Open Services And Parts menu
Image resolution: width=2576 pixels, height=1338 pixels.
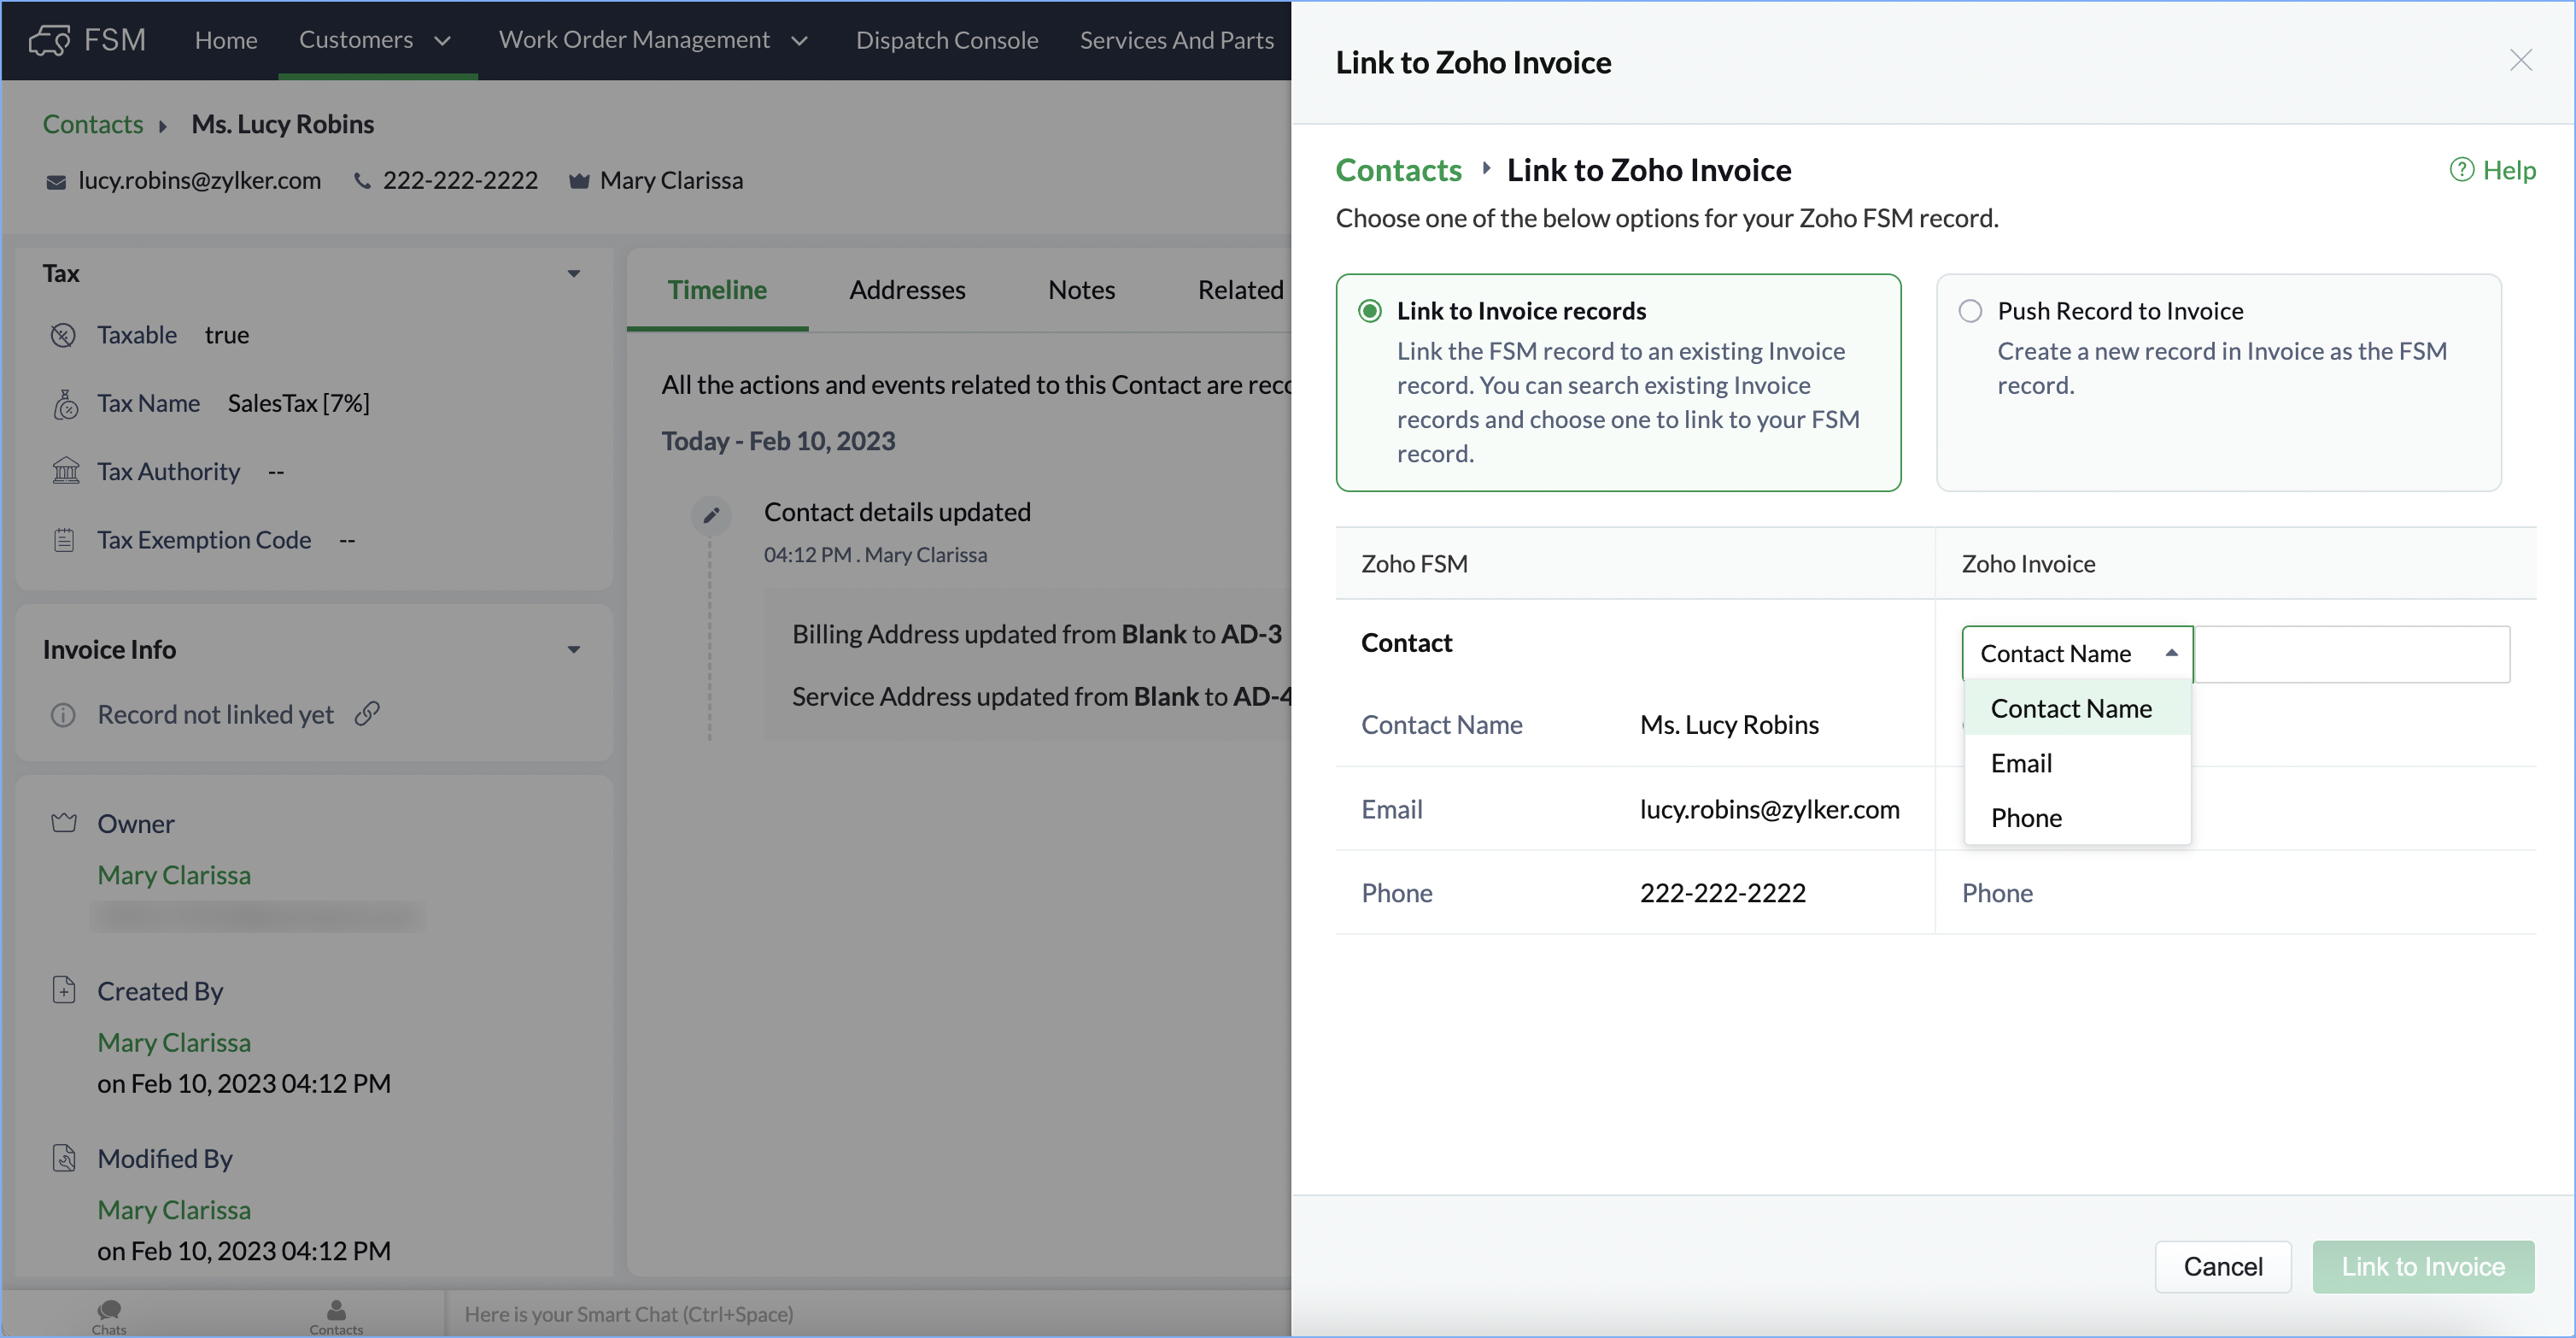(x=1177, y=40)
